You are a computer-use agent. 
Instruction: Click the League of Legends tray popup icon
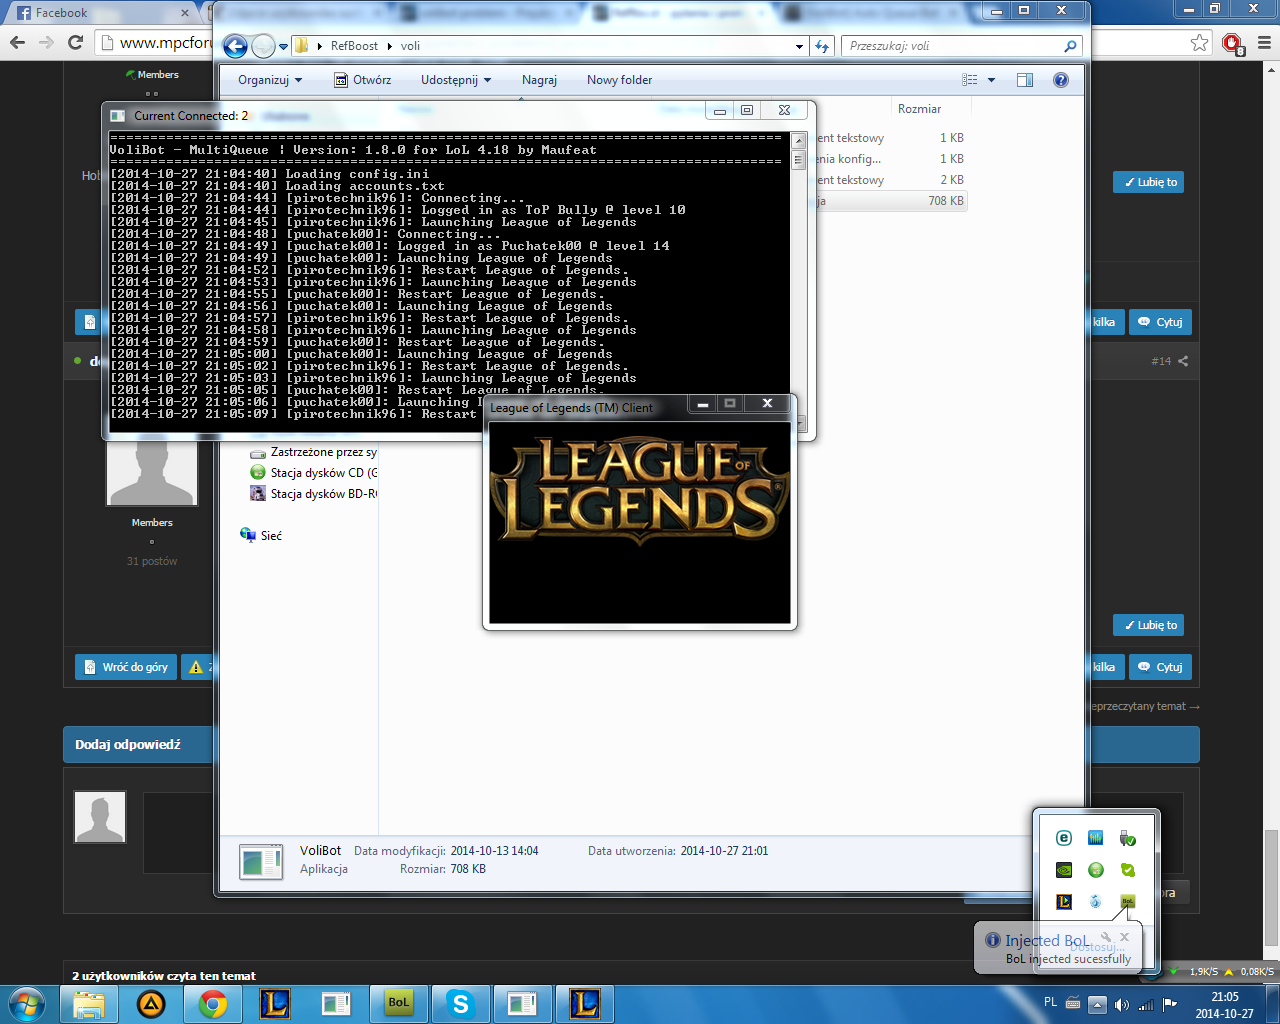coord(1064,902)
